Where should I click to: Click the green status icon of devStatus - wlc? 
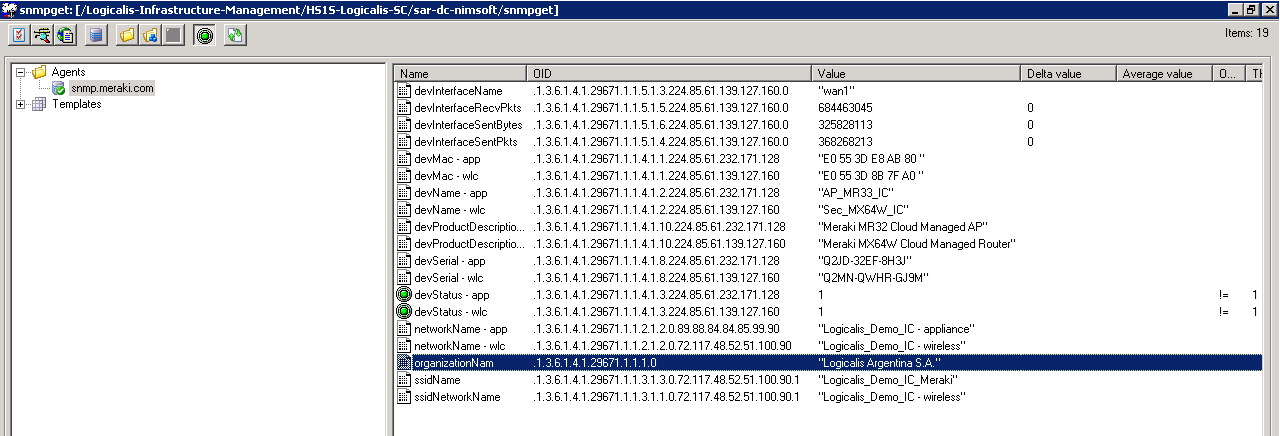click(404, 312)
